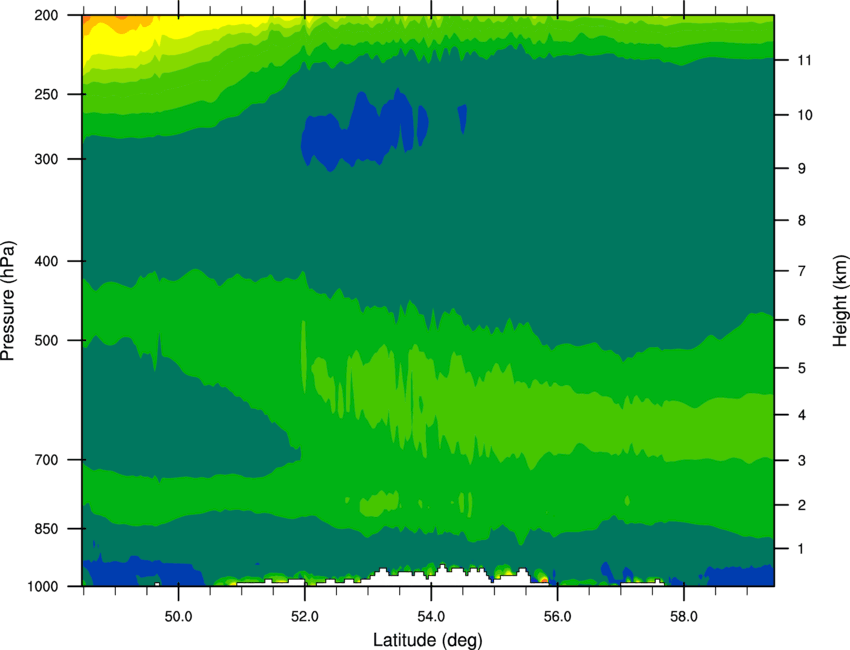Click the 9 km height tick label
This screenshot has width=850, height=650.
(x=802, y=169)
